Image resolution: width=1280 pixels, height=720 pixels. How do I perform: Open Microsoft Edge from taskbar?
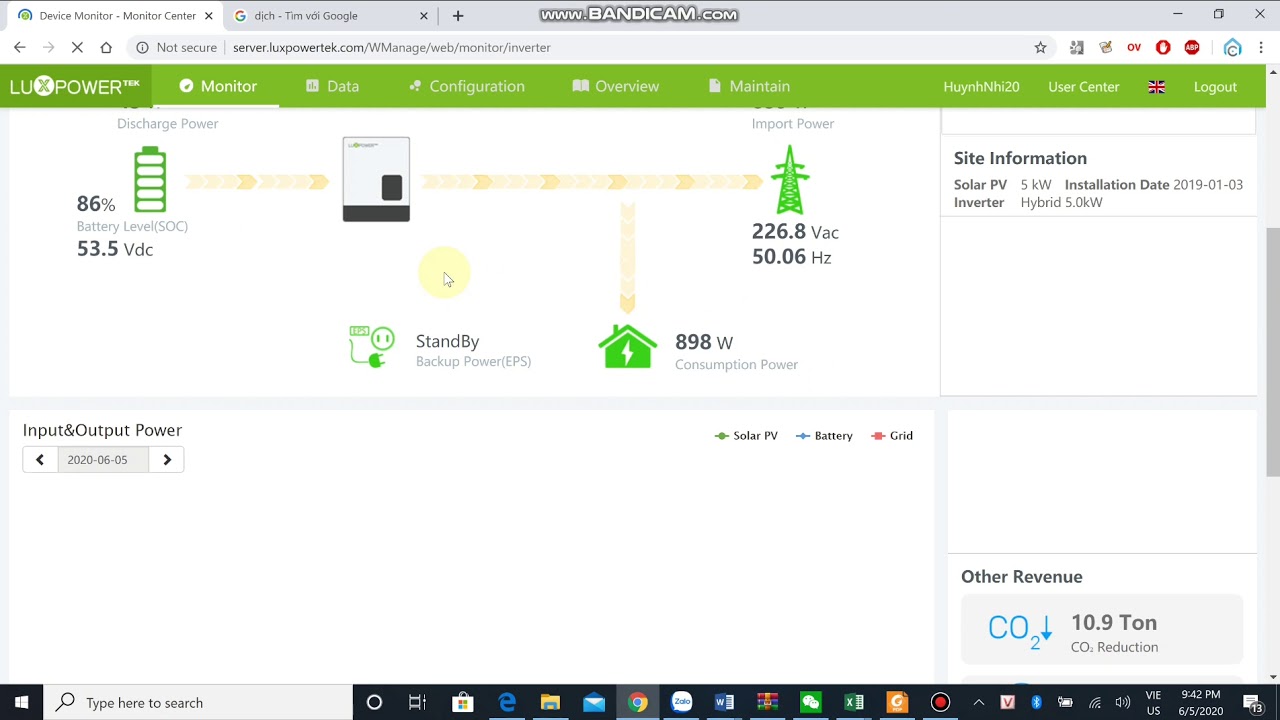click(507, 702)
